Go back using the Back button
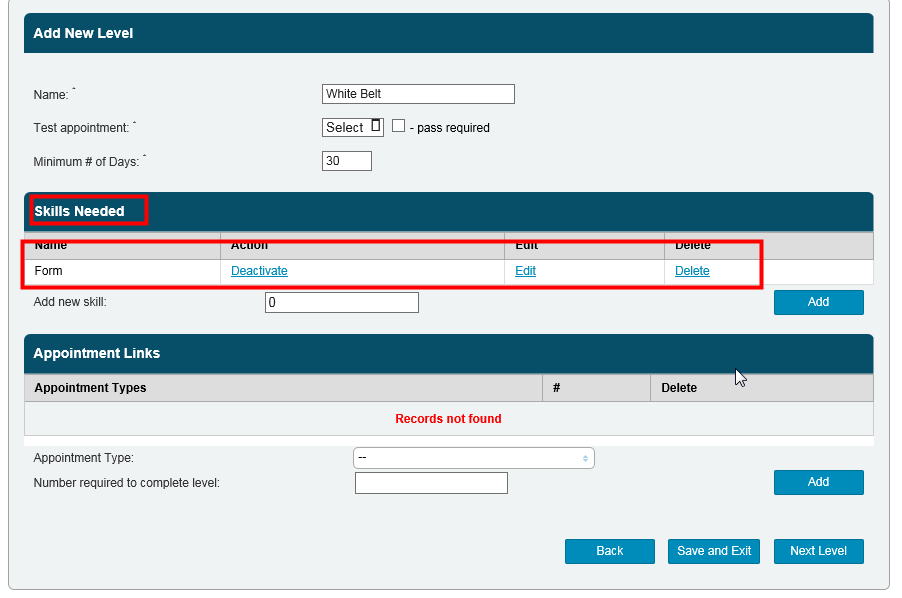Viewport: 902px width, 598px height. tap(609, 551)
